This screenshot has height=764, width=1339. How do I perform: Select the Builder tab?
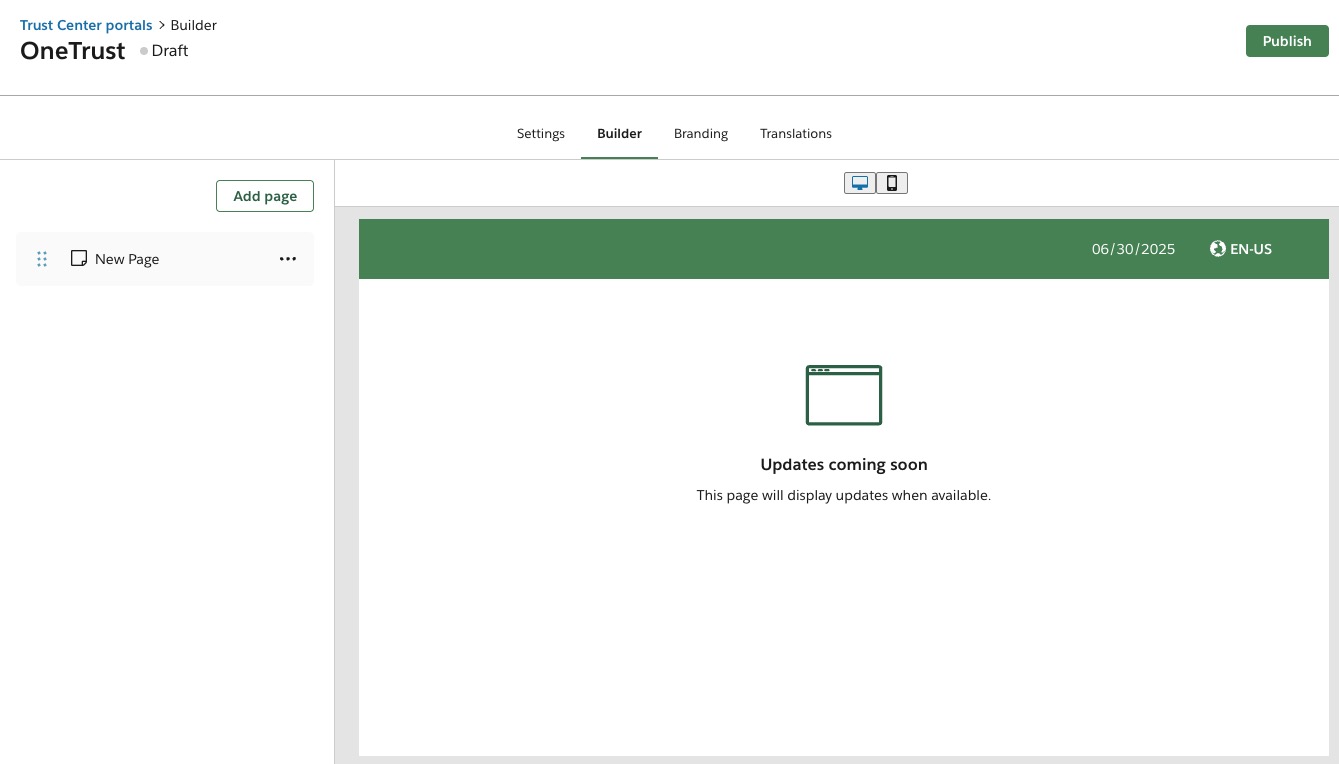[619, 134]
